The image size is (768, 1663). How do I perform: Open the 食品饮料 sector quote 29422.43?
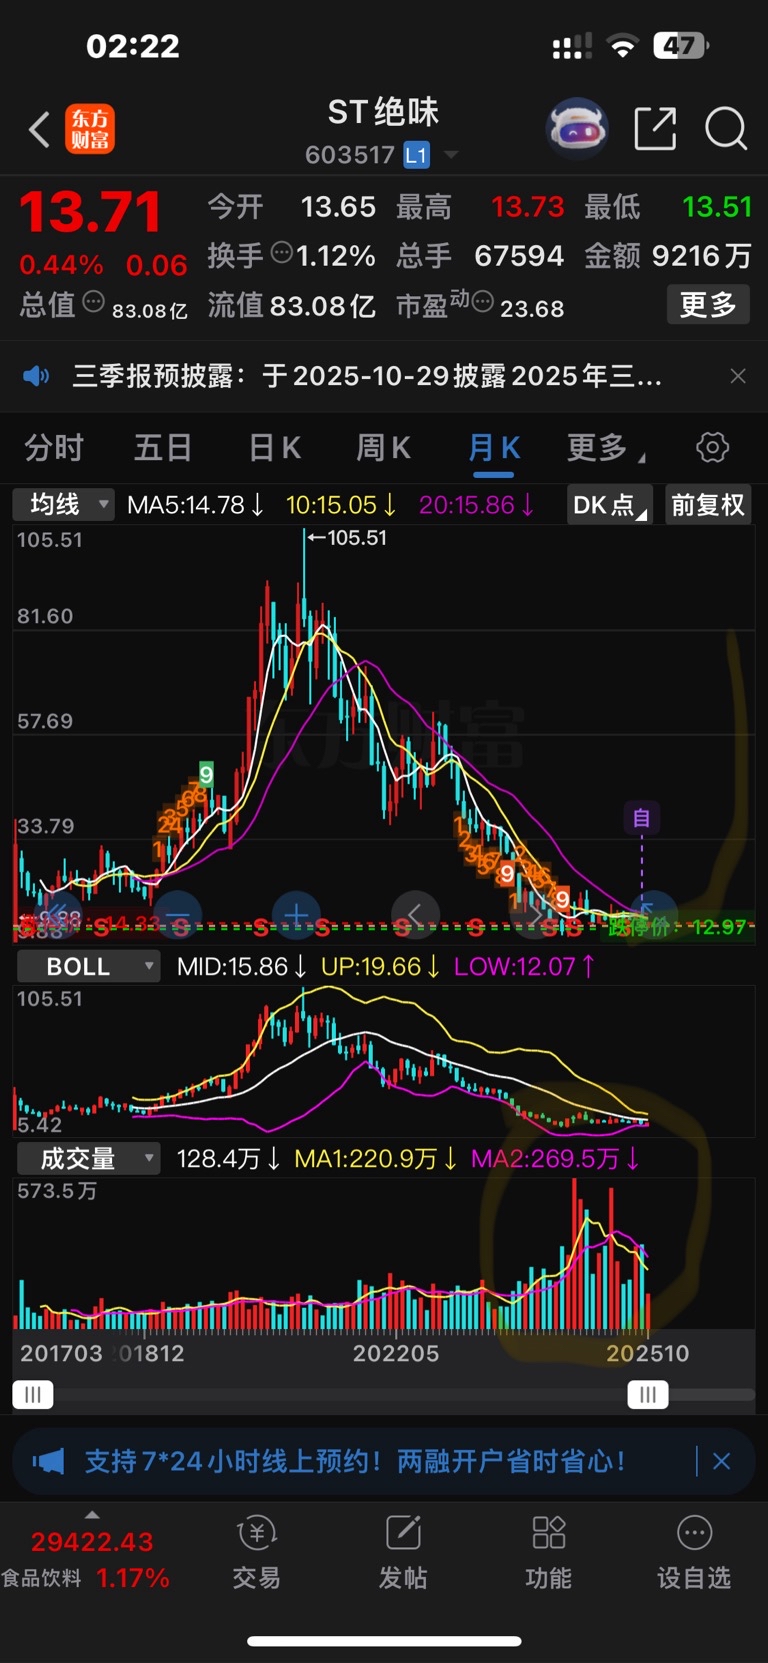92,1541
